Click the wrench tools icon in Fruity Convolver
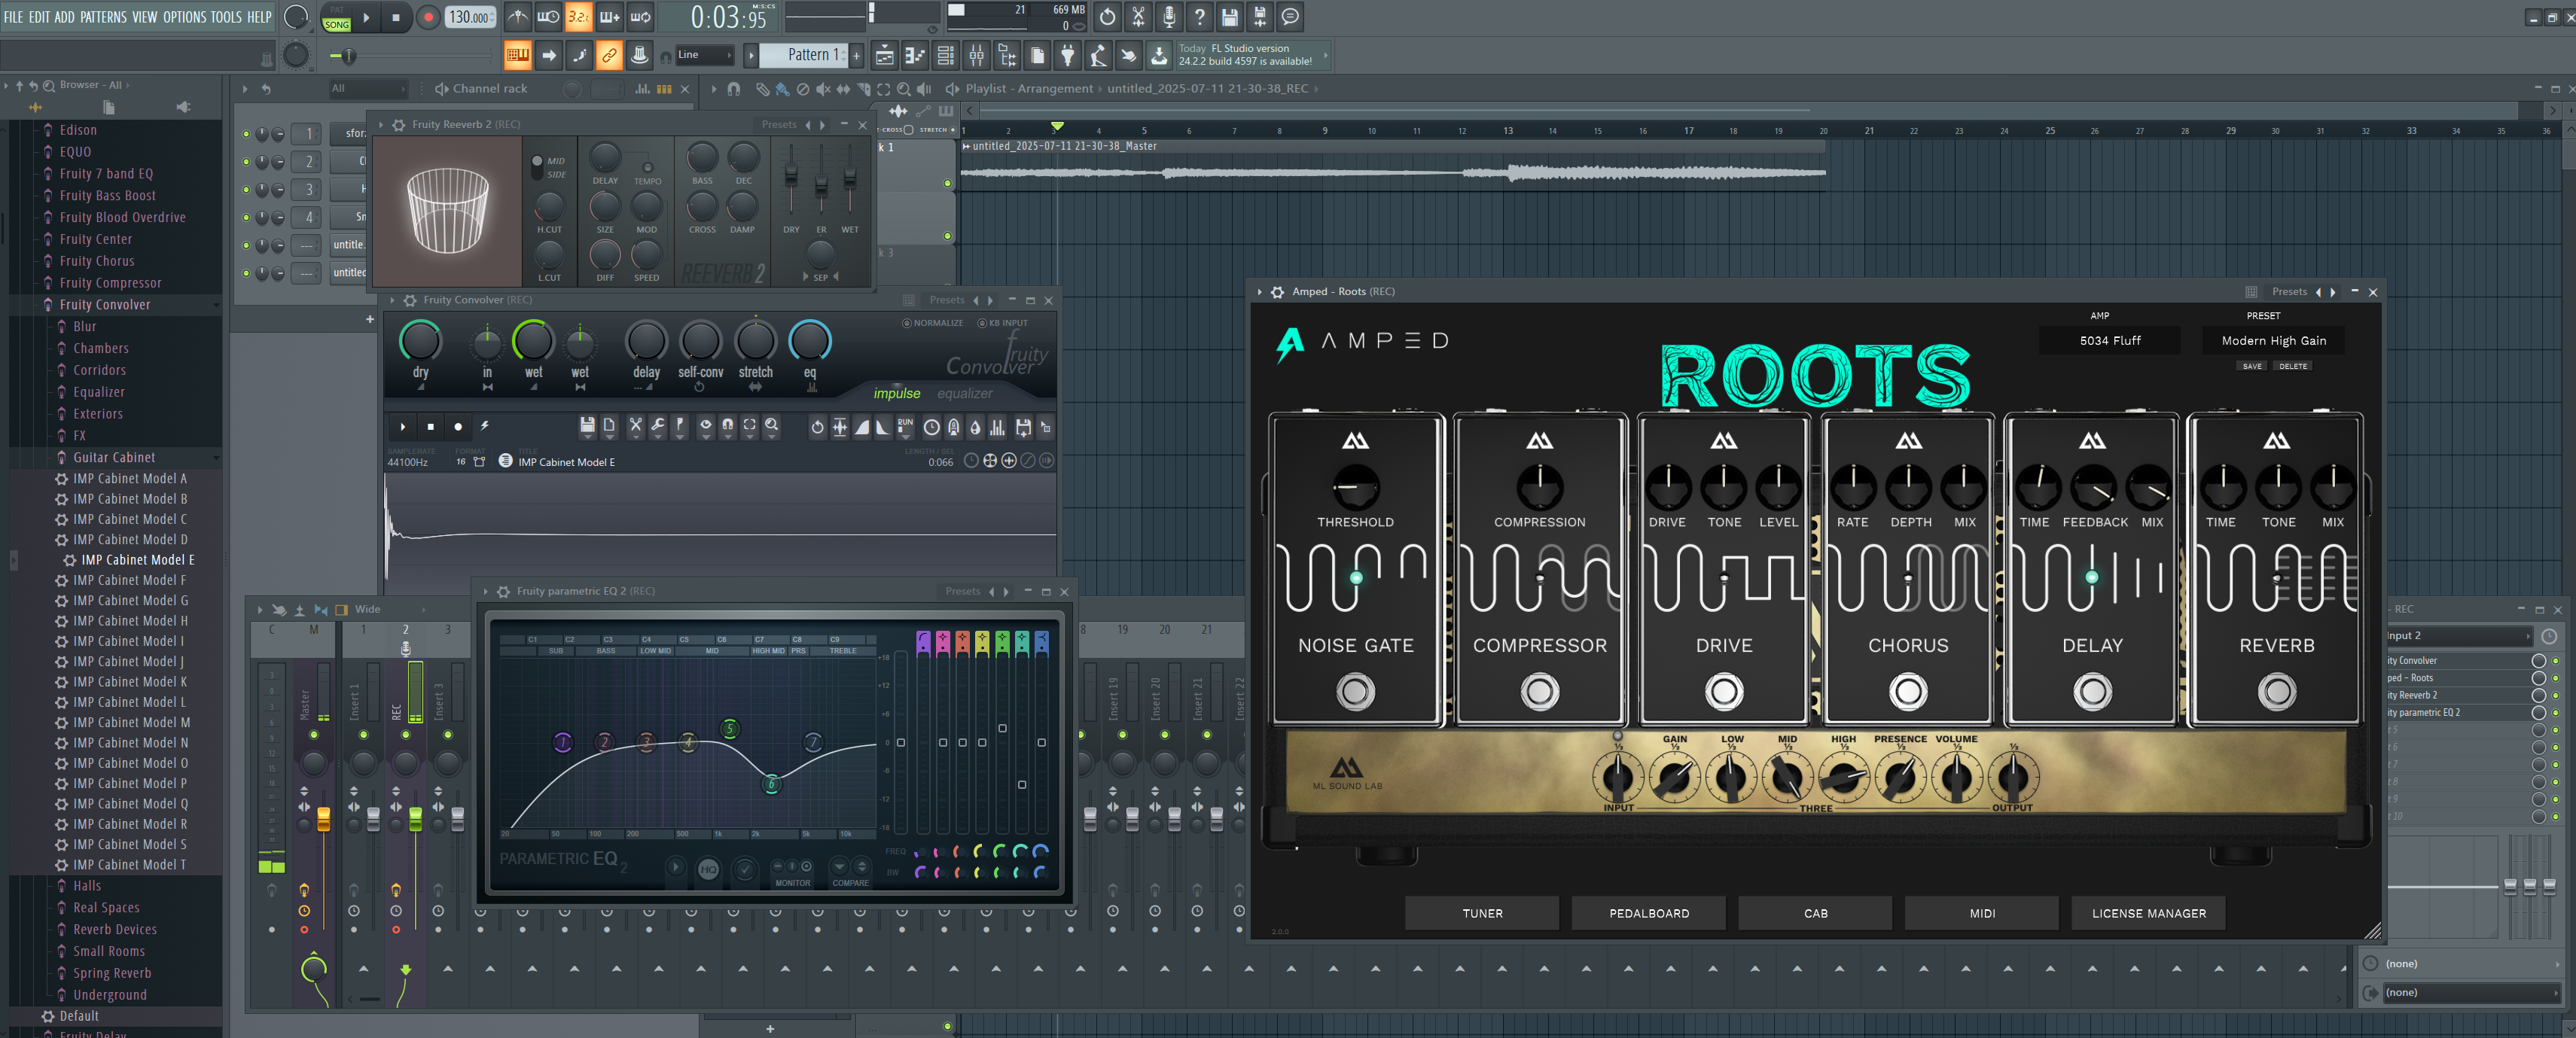The width and height of the screenshot is (2576, 1038). tap(657, 426)
